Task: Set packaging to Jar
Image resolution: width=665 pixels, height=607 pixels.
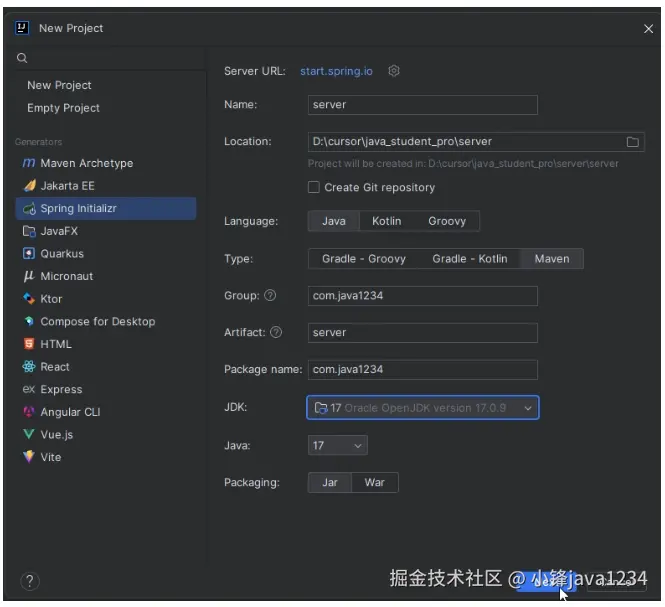Action: click(330, 482)
